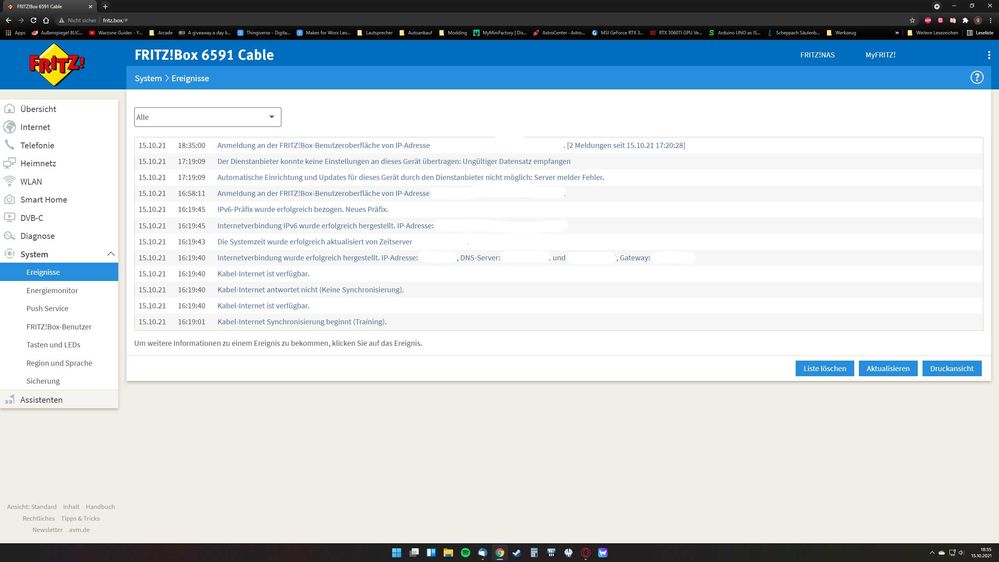Click the FRITZ! logo
The width and height of the screenshot is (999, 562).
pos(57,64)
